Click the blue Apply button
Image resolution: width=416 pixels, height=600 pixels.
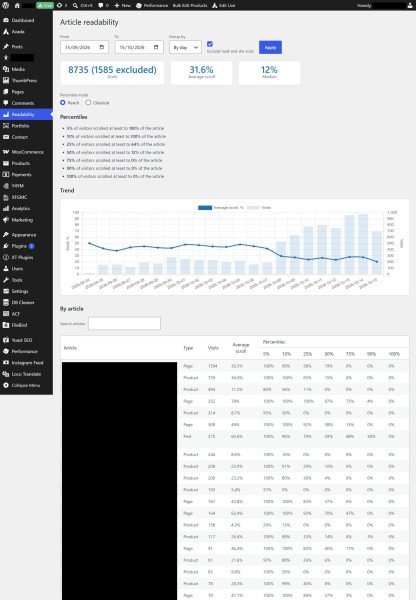coord(270,47)
